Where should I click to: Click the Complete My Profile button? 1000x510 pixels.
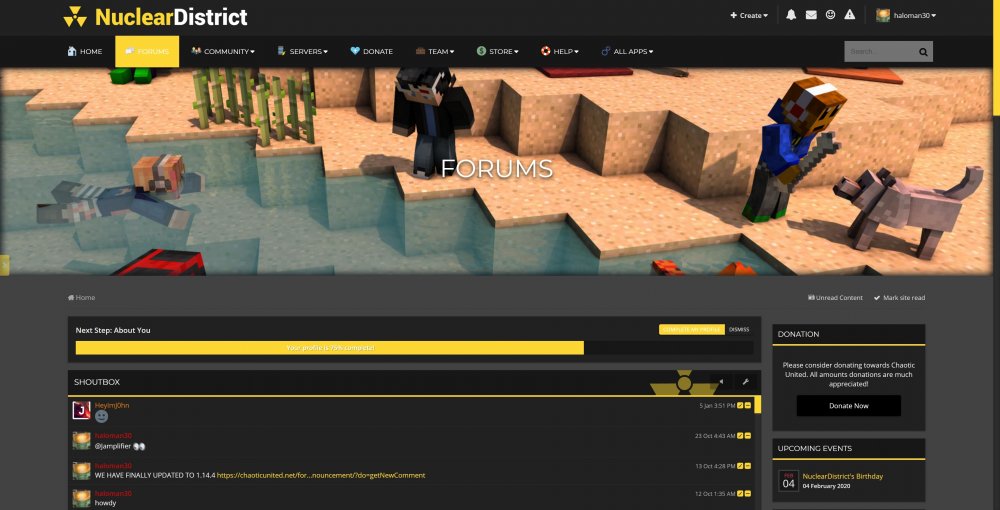pos(692,330)
